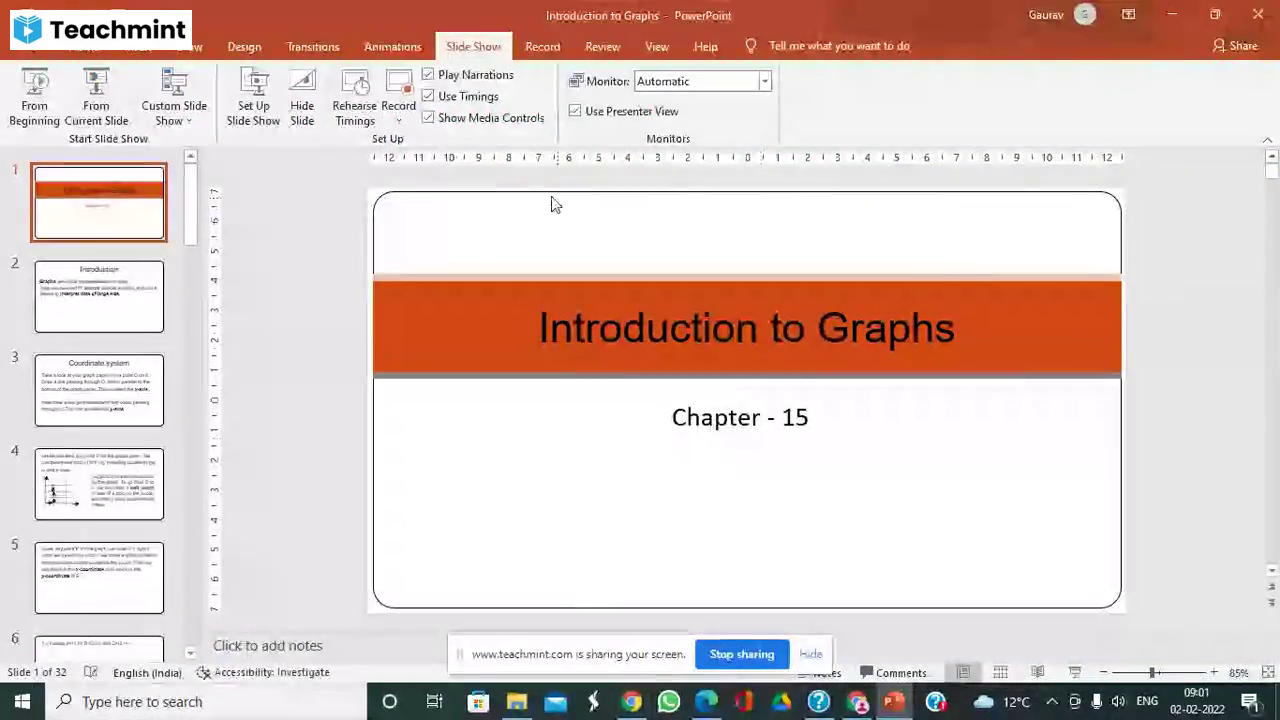
Task: Switch to Slide Sorter view in status bar
Action: click(1000, 672)
